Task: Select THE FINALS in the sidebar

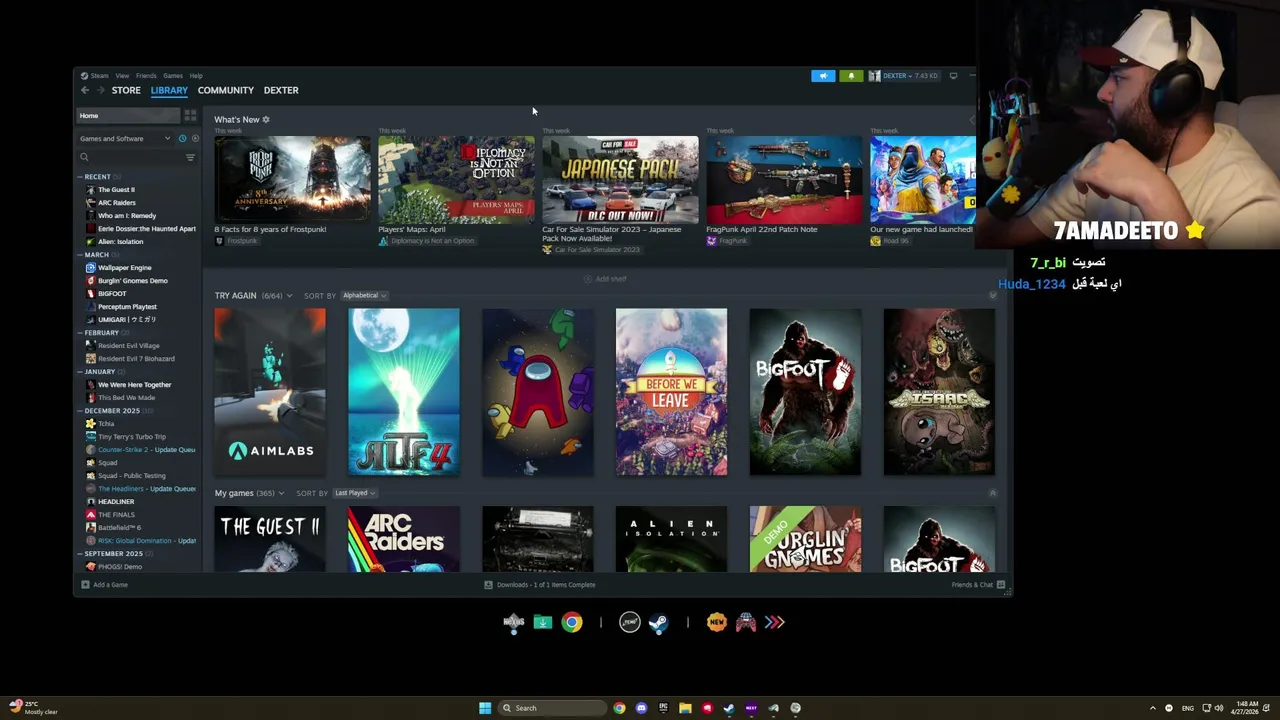Action: coord(116,515)
